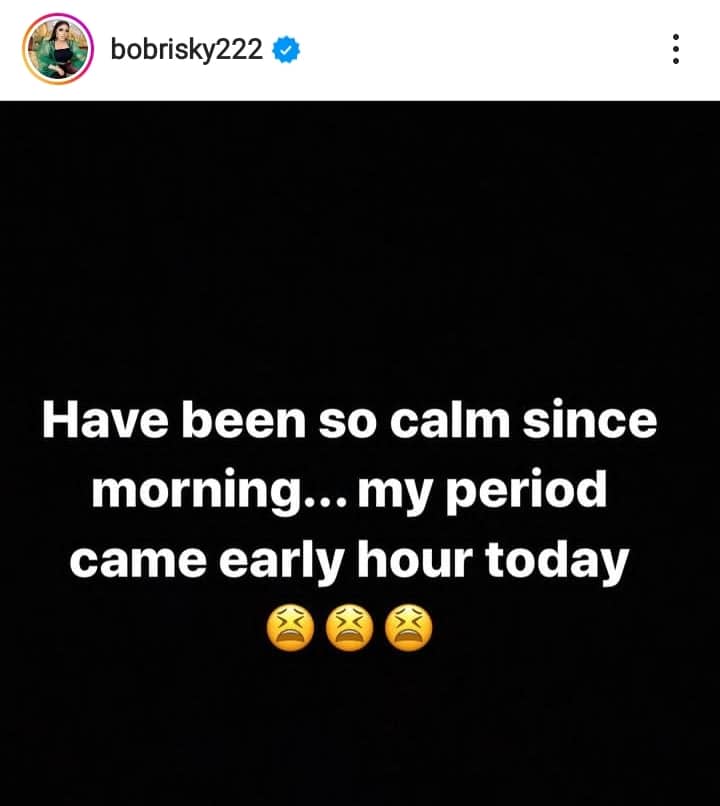This screenshot has height=806, width=720.
Task: Open bobrisky222's profile picture story
Action: (58, 49)
